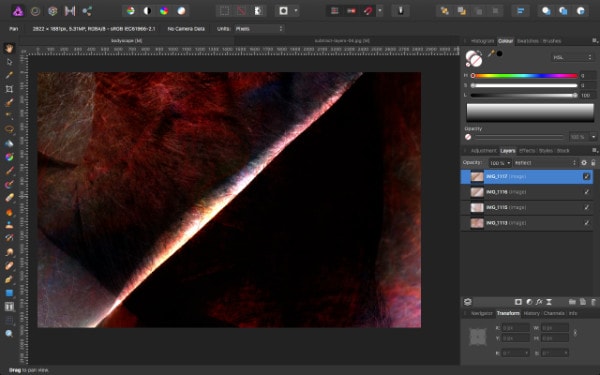Open the Reflect blend mode dropdown

545,163
